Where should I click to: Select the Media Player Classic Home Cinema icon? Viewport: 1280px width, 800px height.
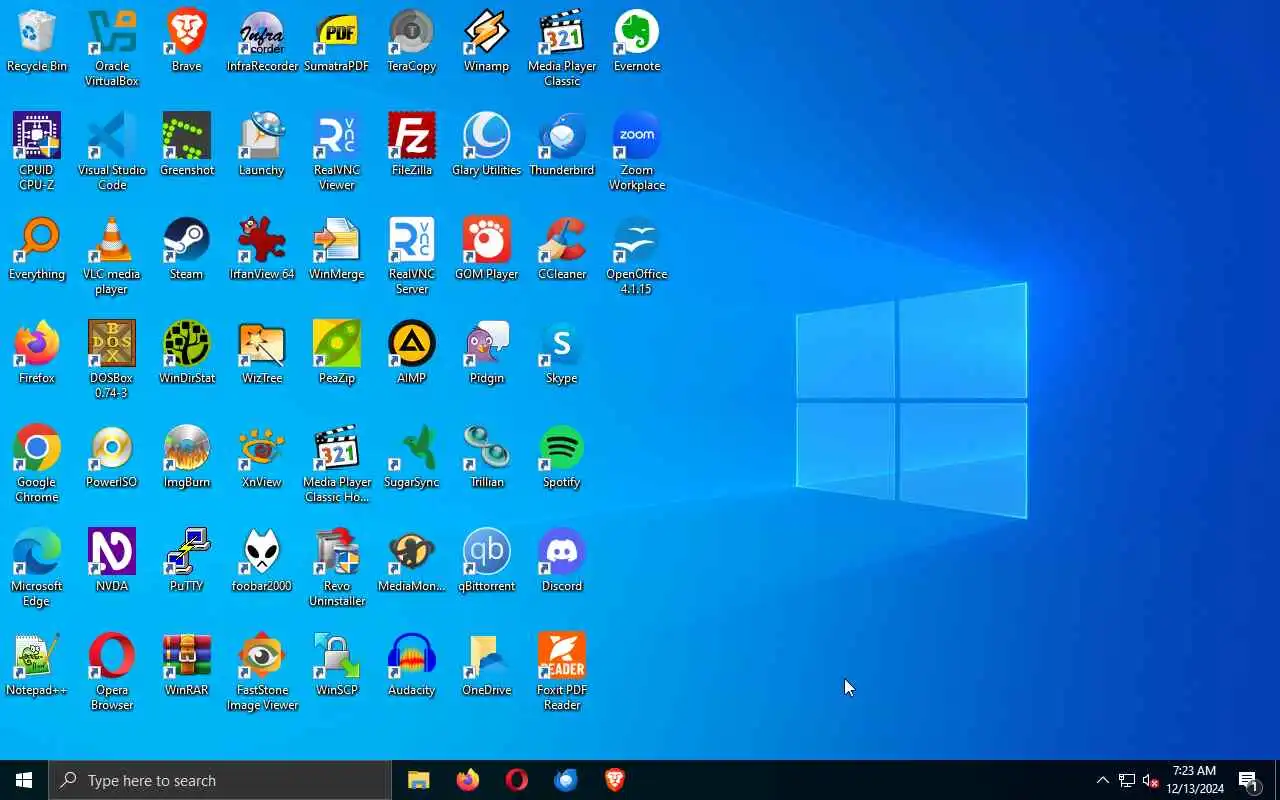tap(337, 465)
